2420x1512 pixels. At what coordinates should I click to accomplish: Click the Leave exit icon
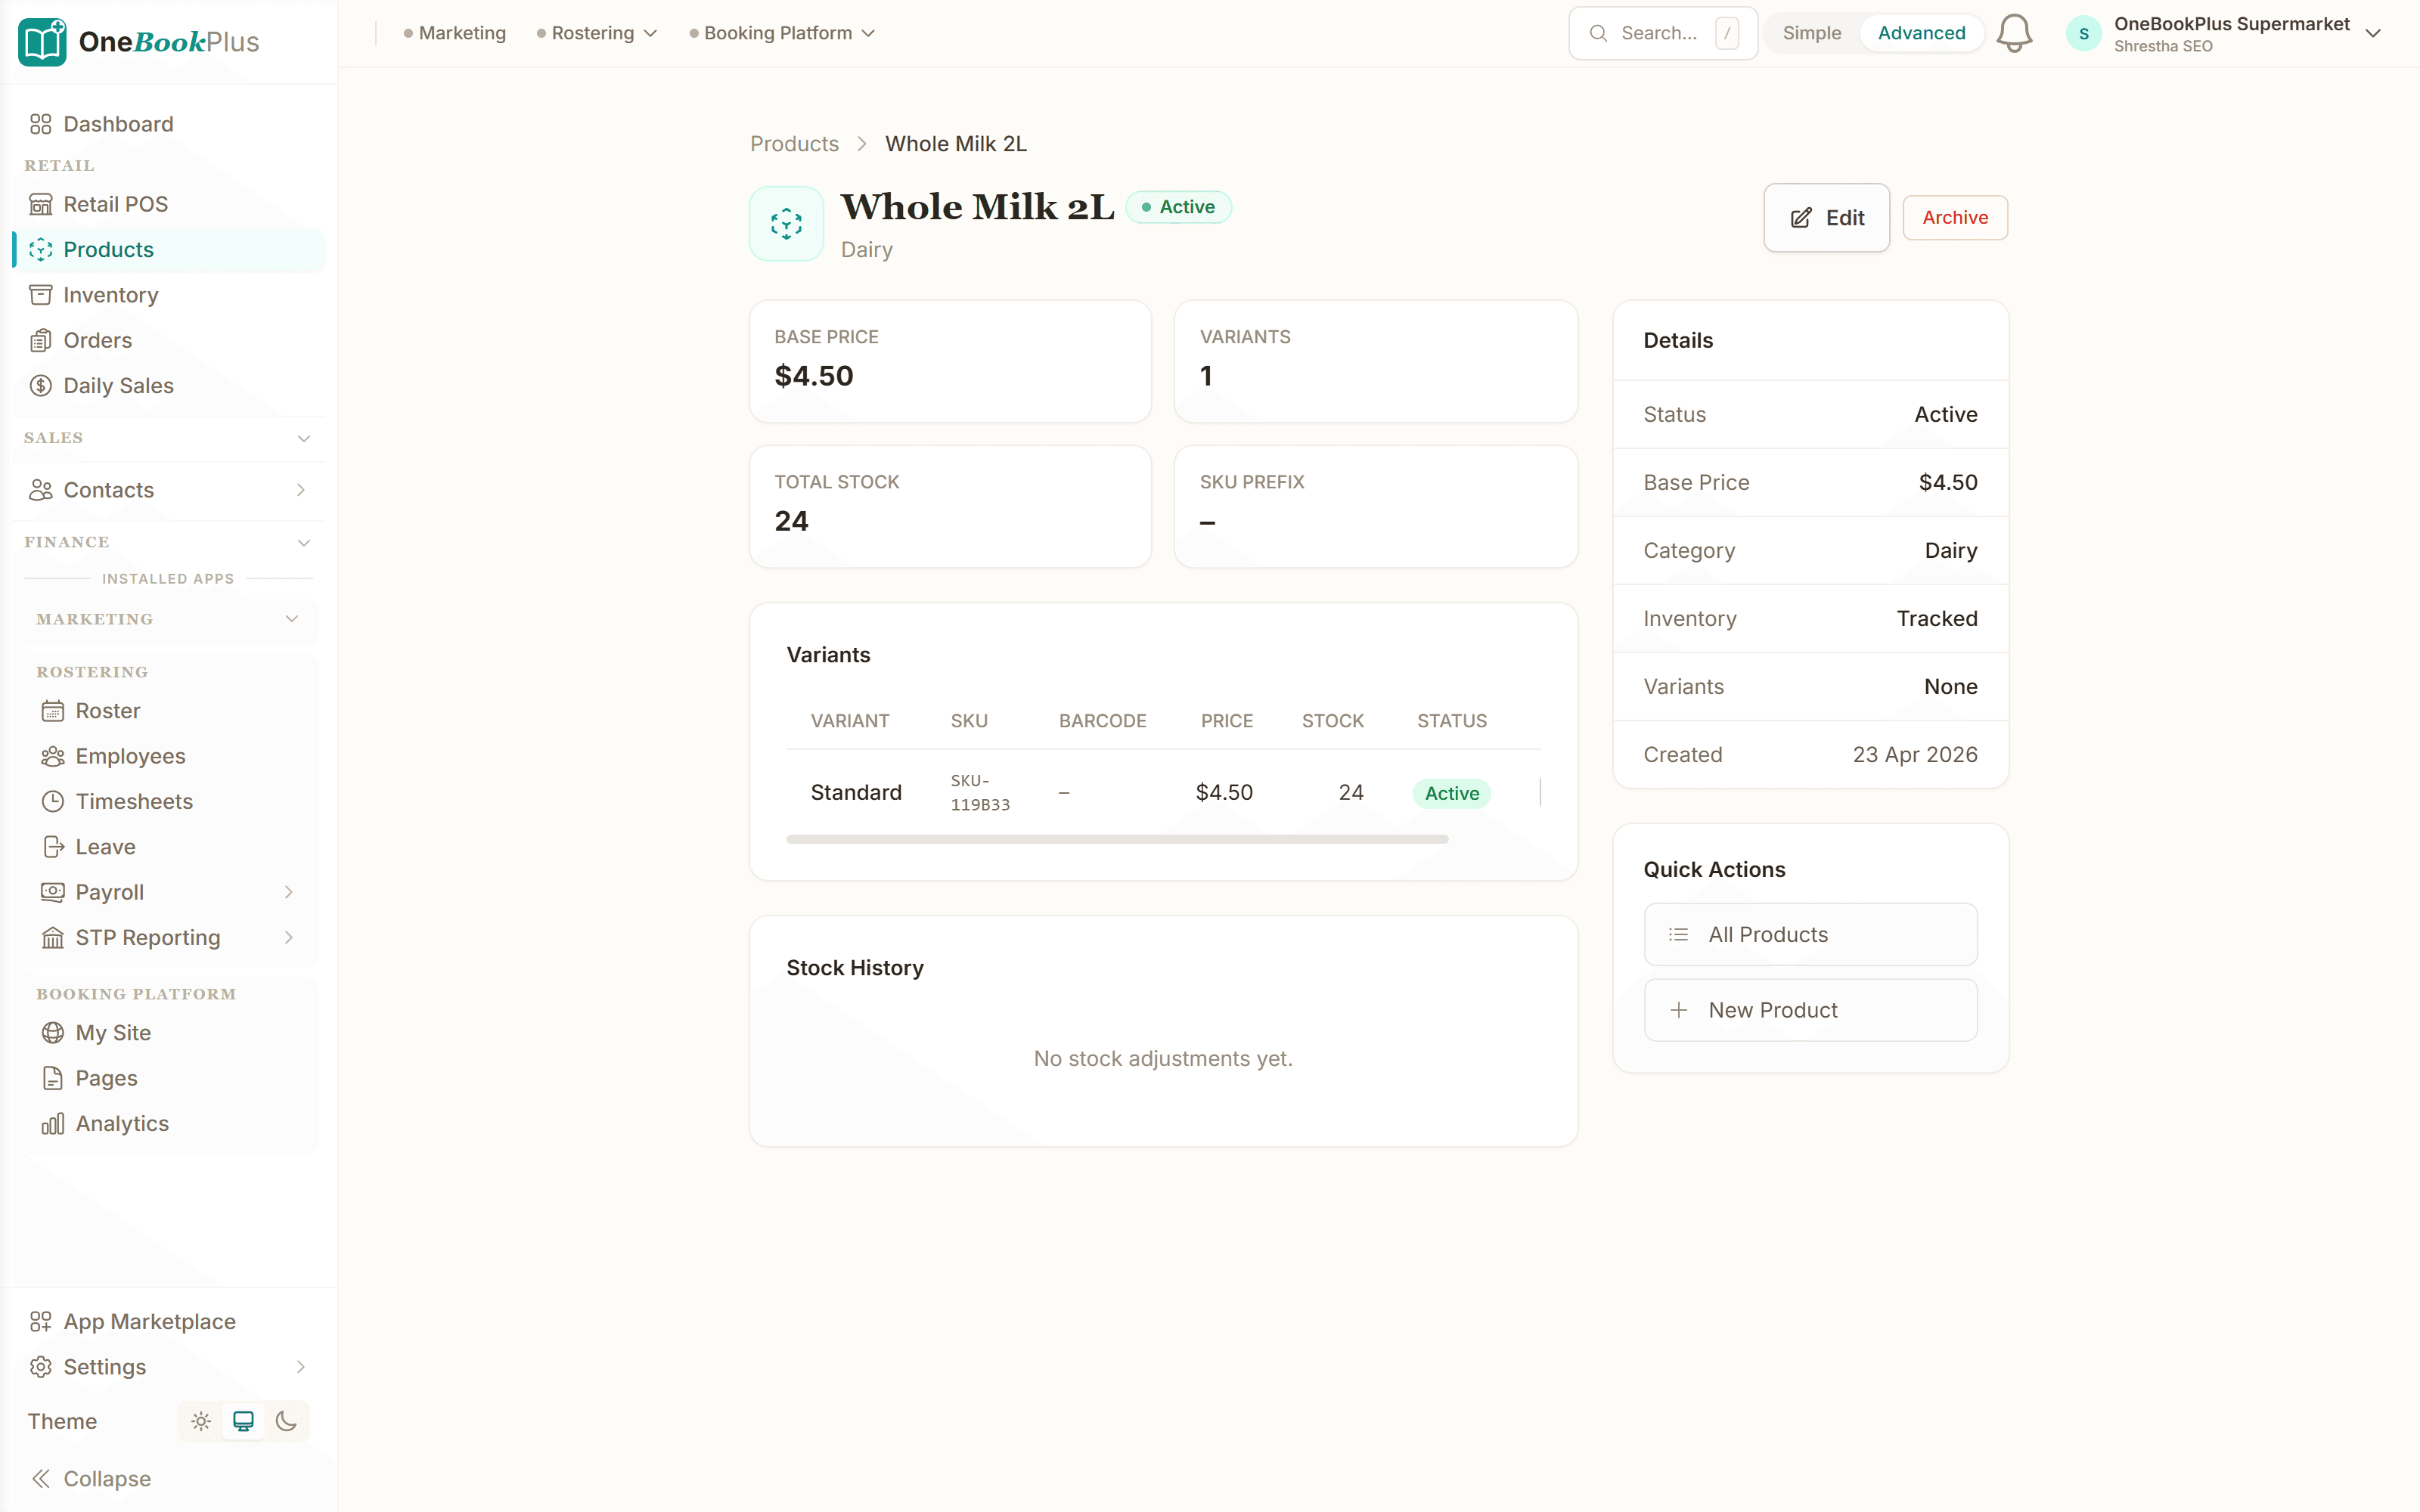click(x=52, y=847)
